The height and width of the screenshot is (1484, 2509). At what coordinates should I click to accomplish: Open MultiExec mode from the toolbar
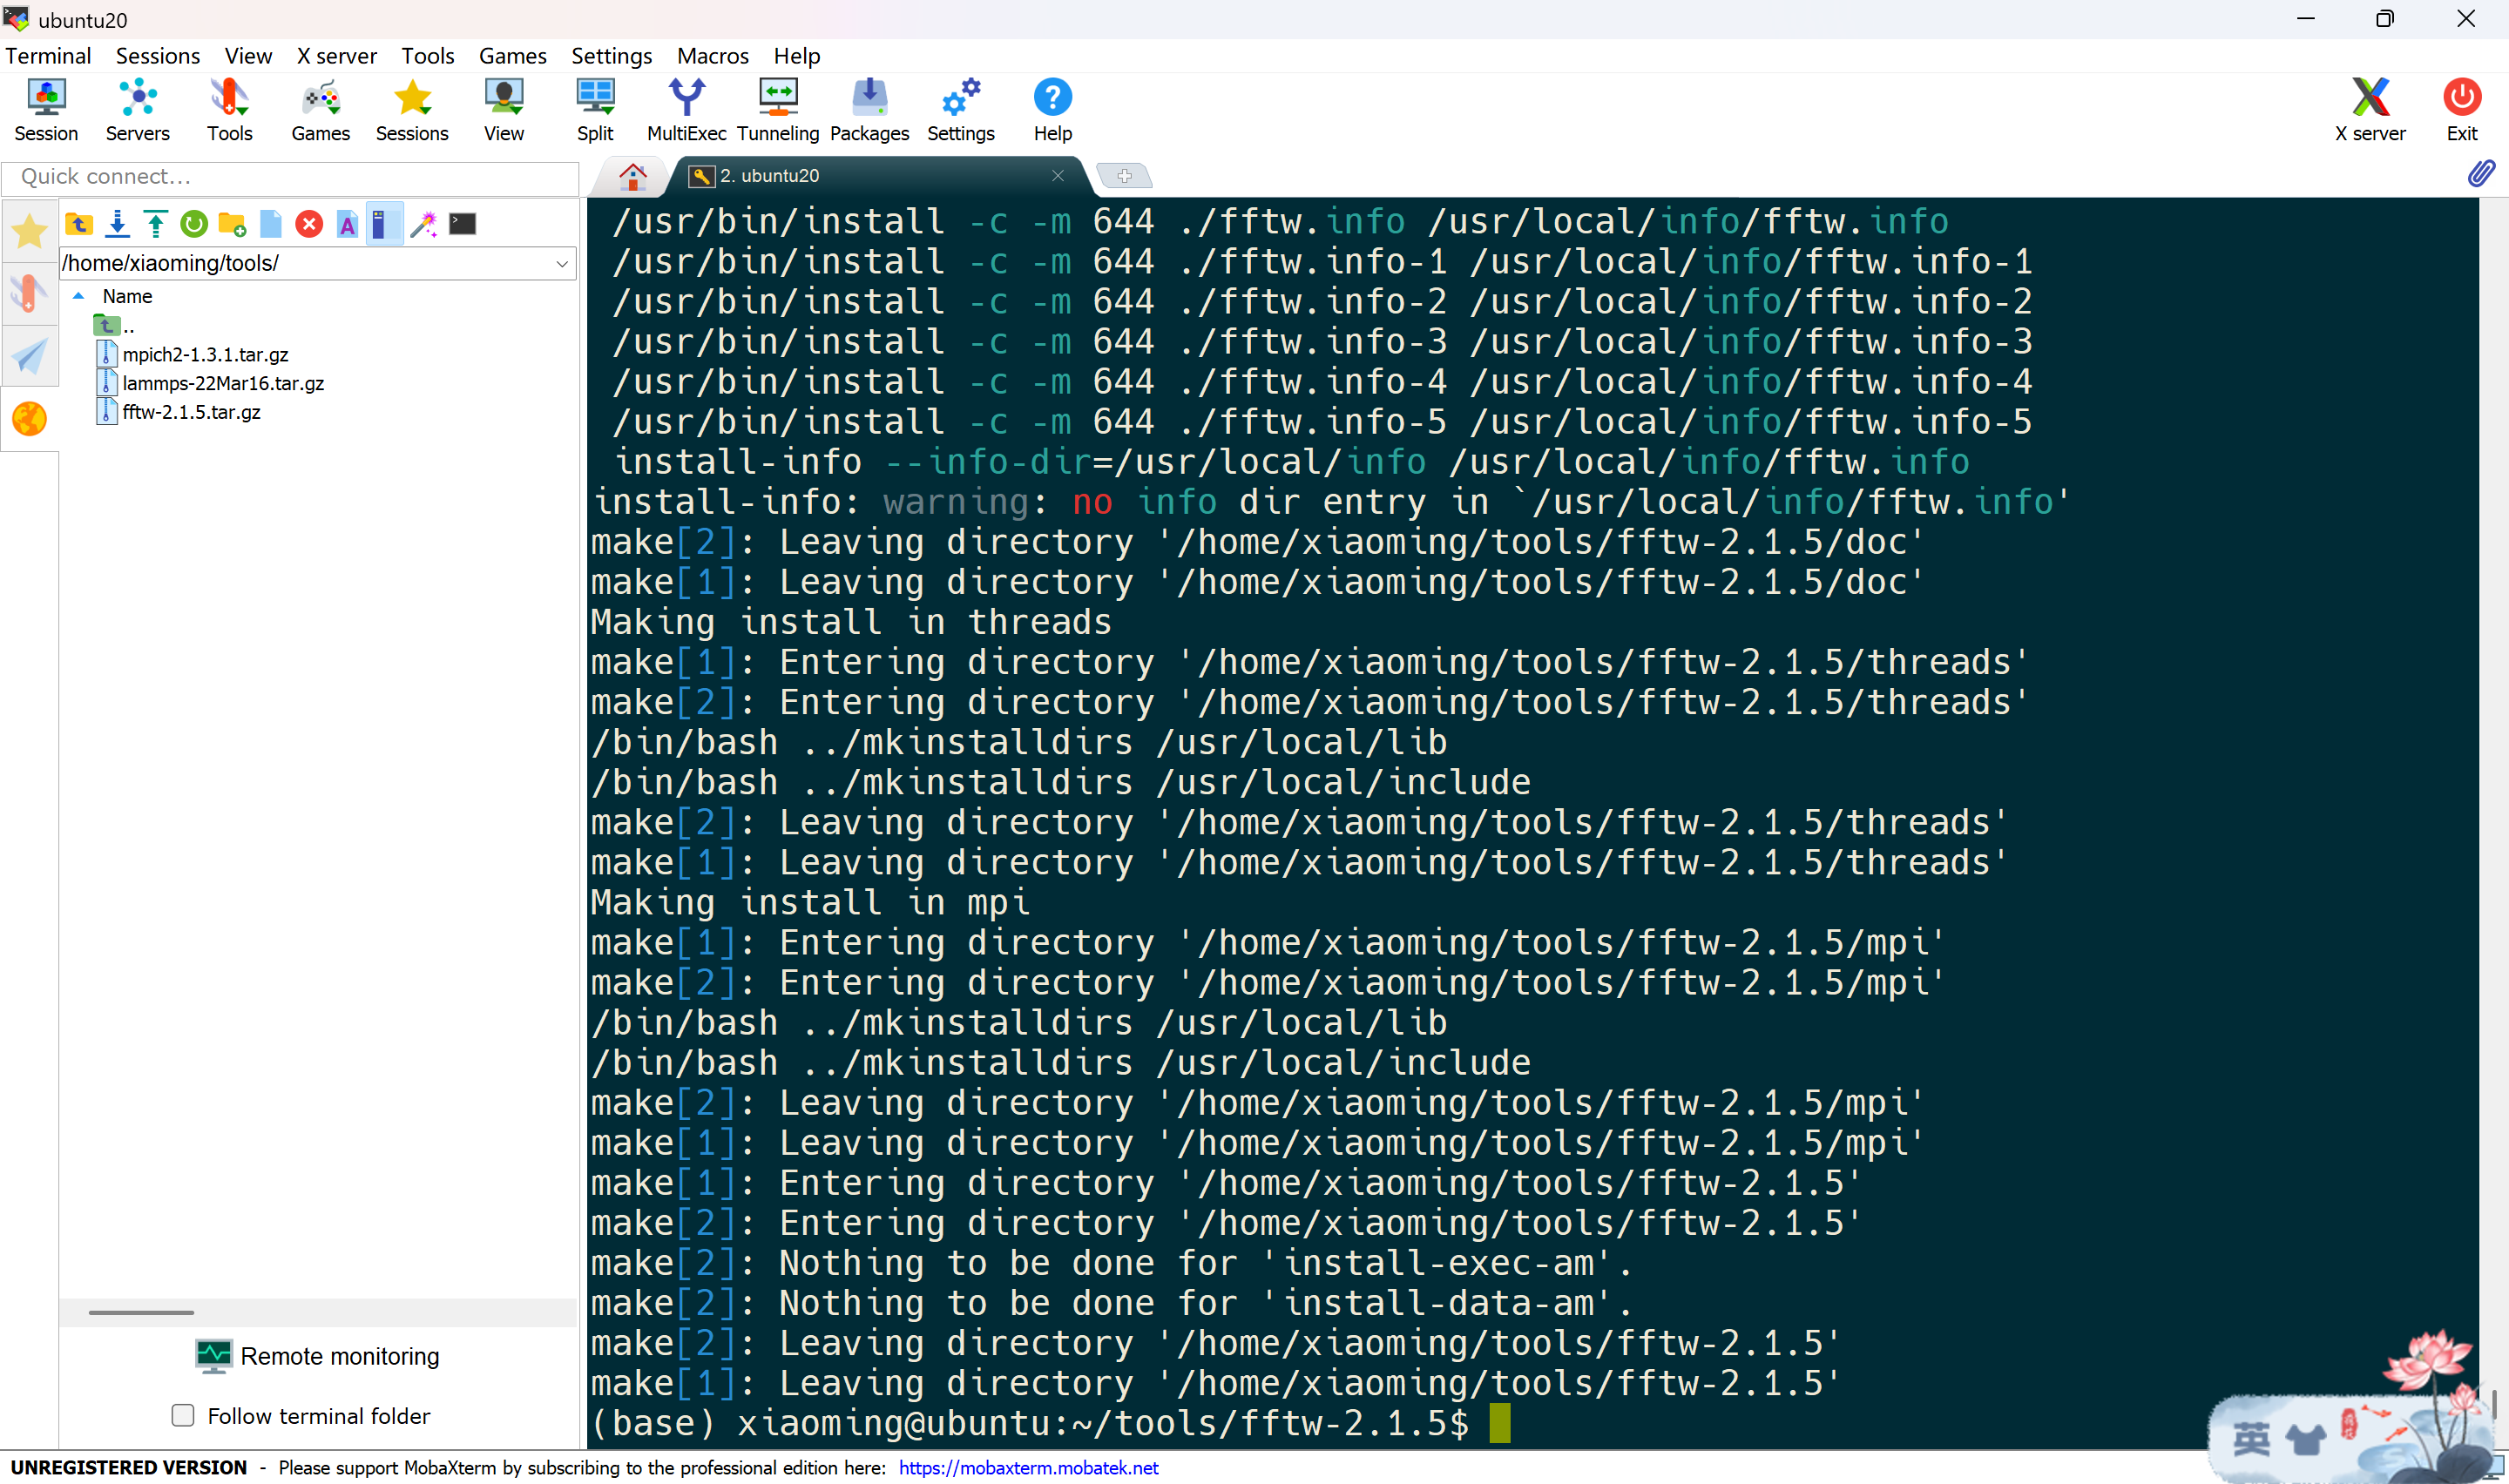687,110
